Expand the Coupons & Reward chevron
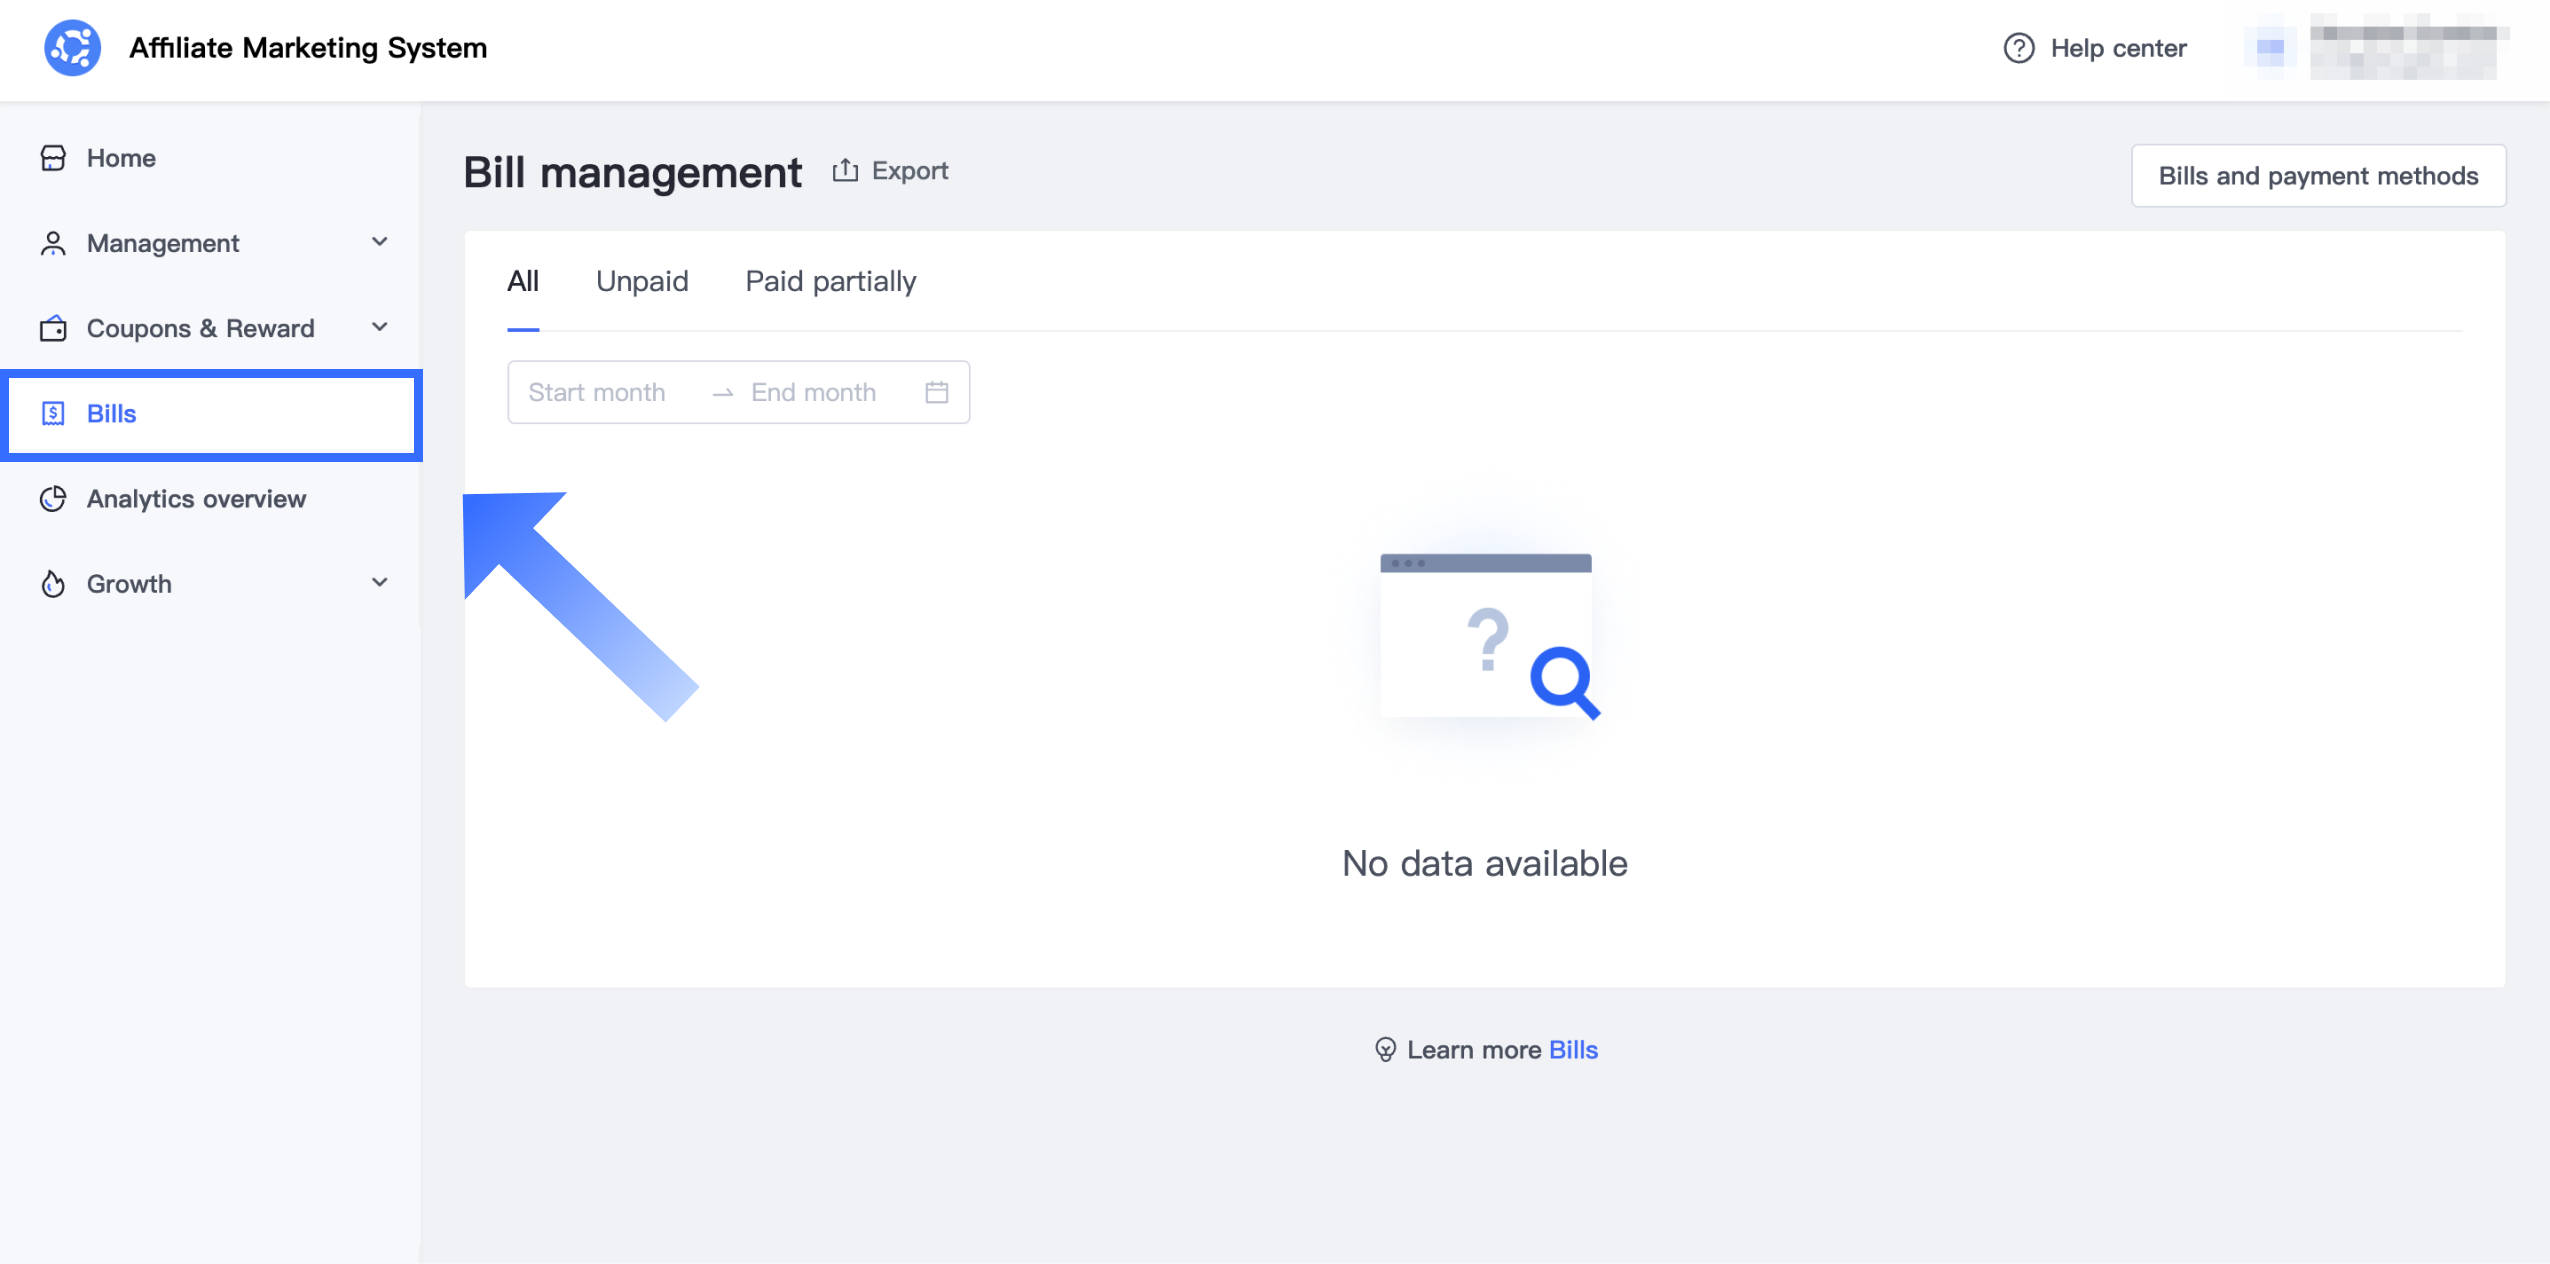The height and width of the screenshot is (1264, 2550). click(379, 327)
